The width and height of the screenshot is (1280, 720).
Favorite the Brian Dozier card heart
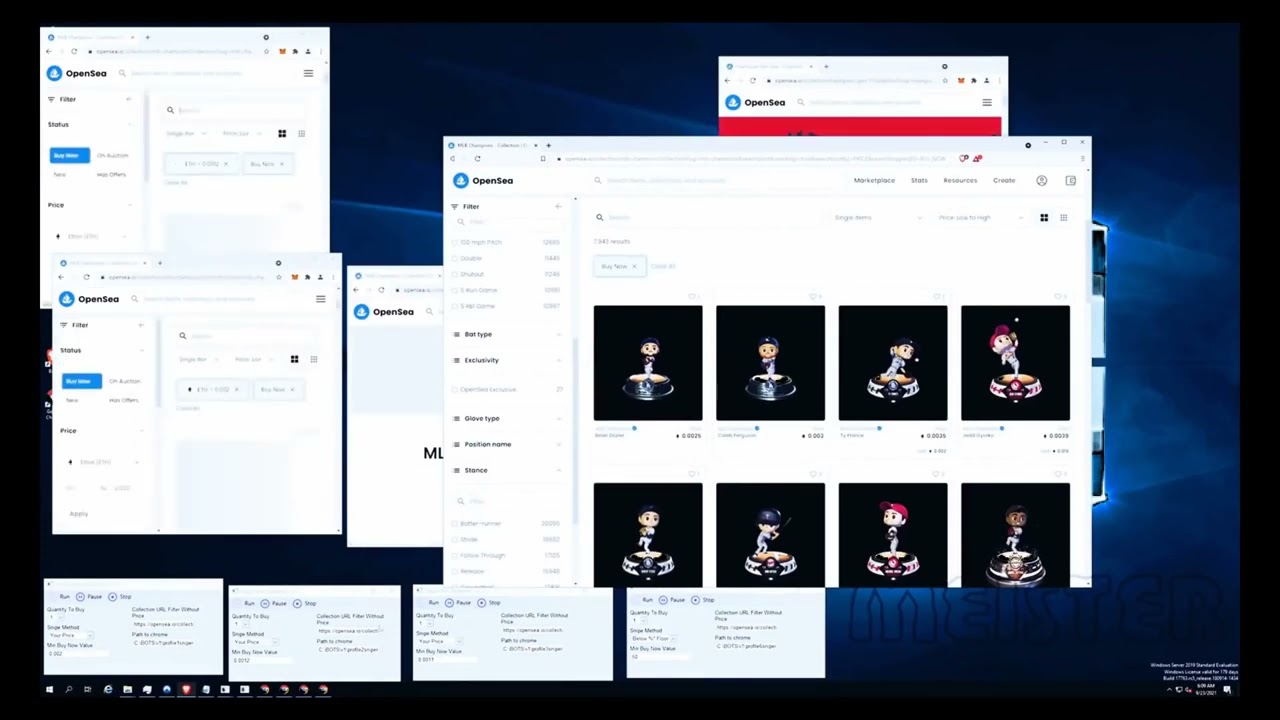click(694, 296)
